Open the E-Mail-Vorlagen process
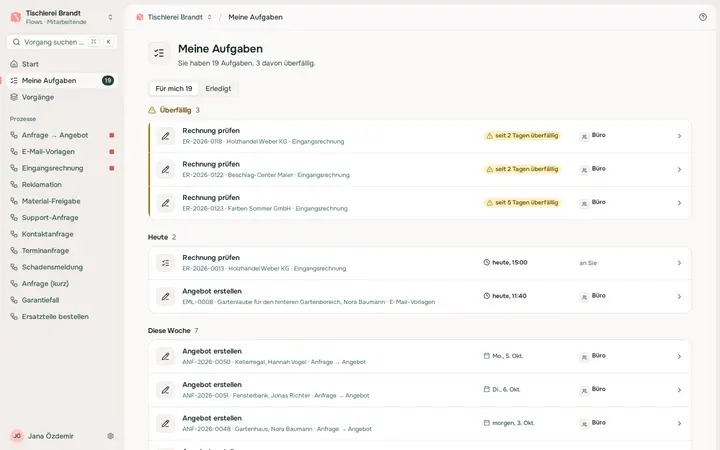Image resolution: width=720 pixels, height=450 pixels. (62, 152)
